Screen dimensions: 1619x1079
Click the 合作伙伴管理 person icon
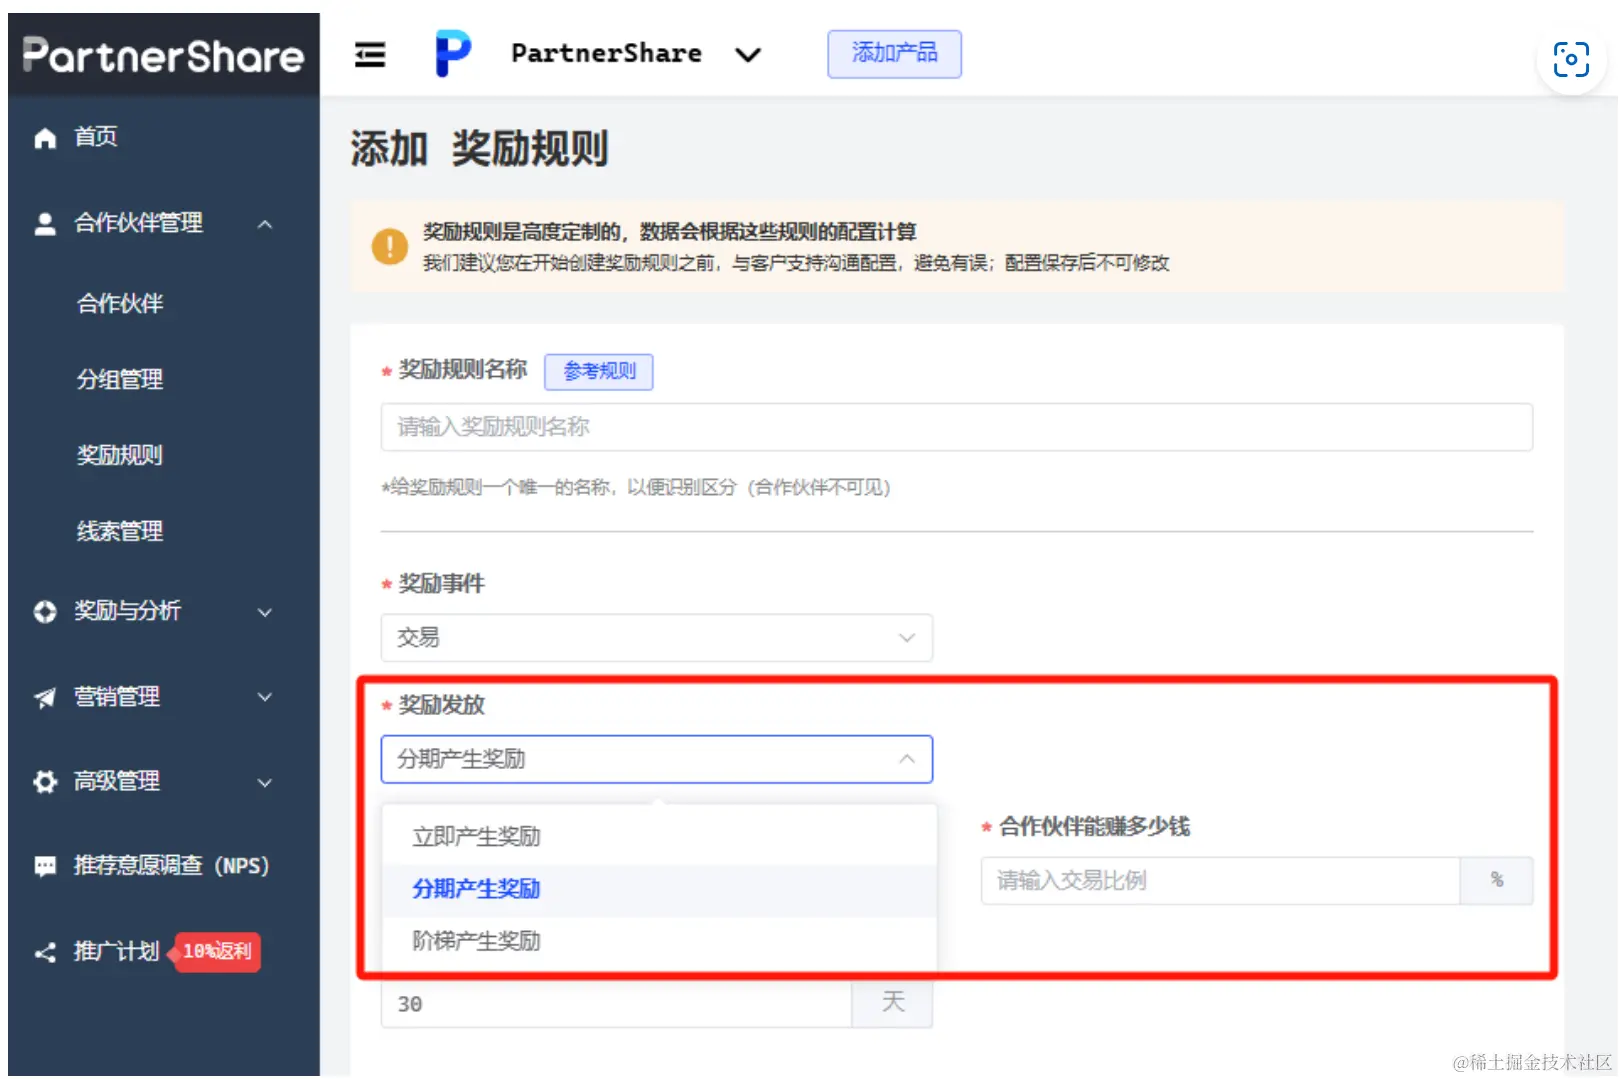click(x=45, y=223)
